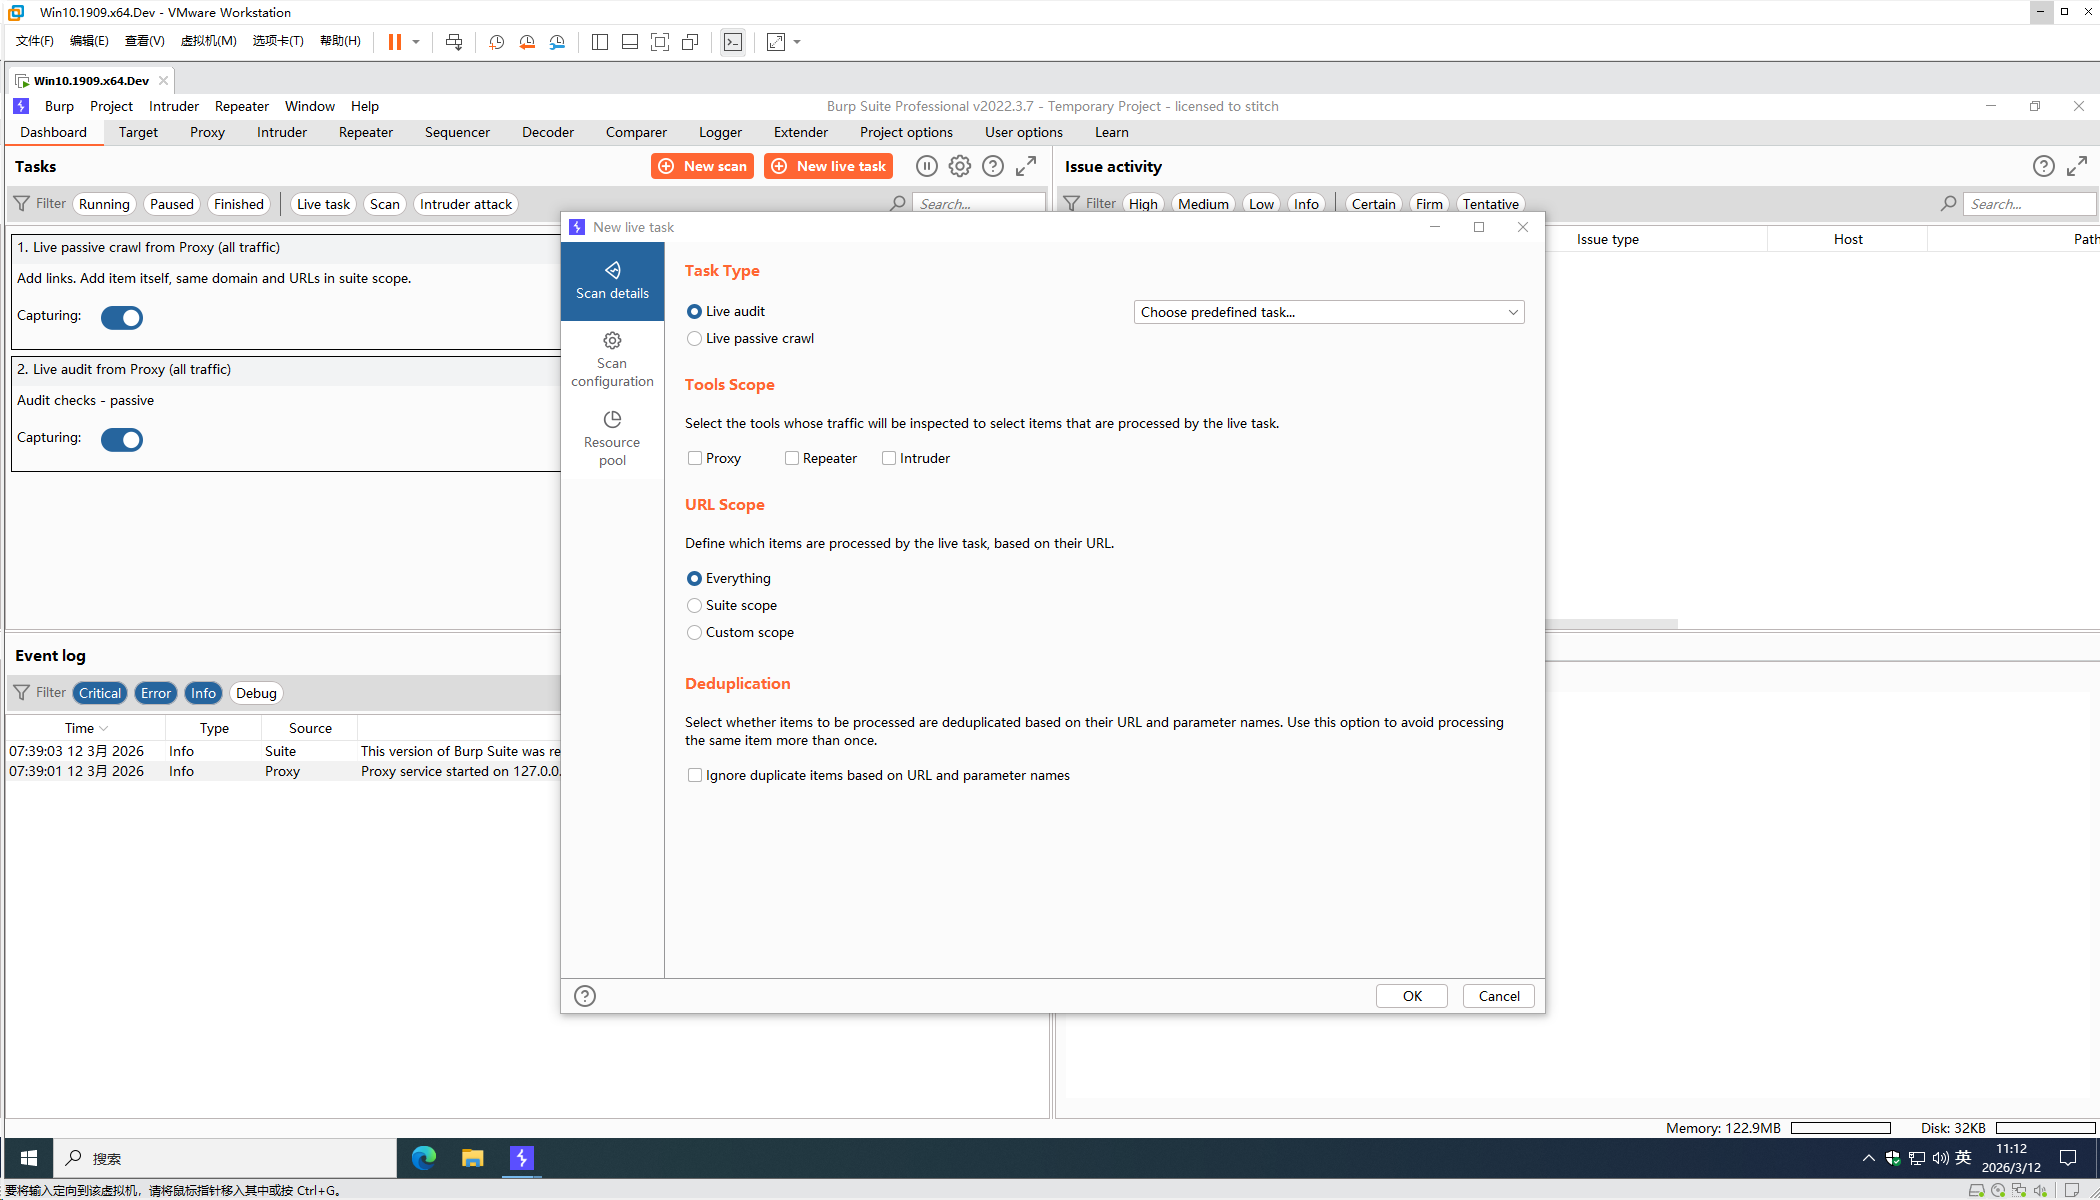Click the VMware suspend (pause) toolbar icon
Screen dimensions: 2100x1200
pyautogui.click(x=395, y=42)
